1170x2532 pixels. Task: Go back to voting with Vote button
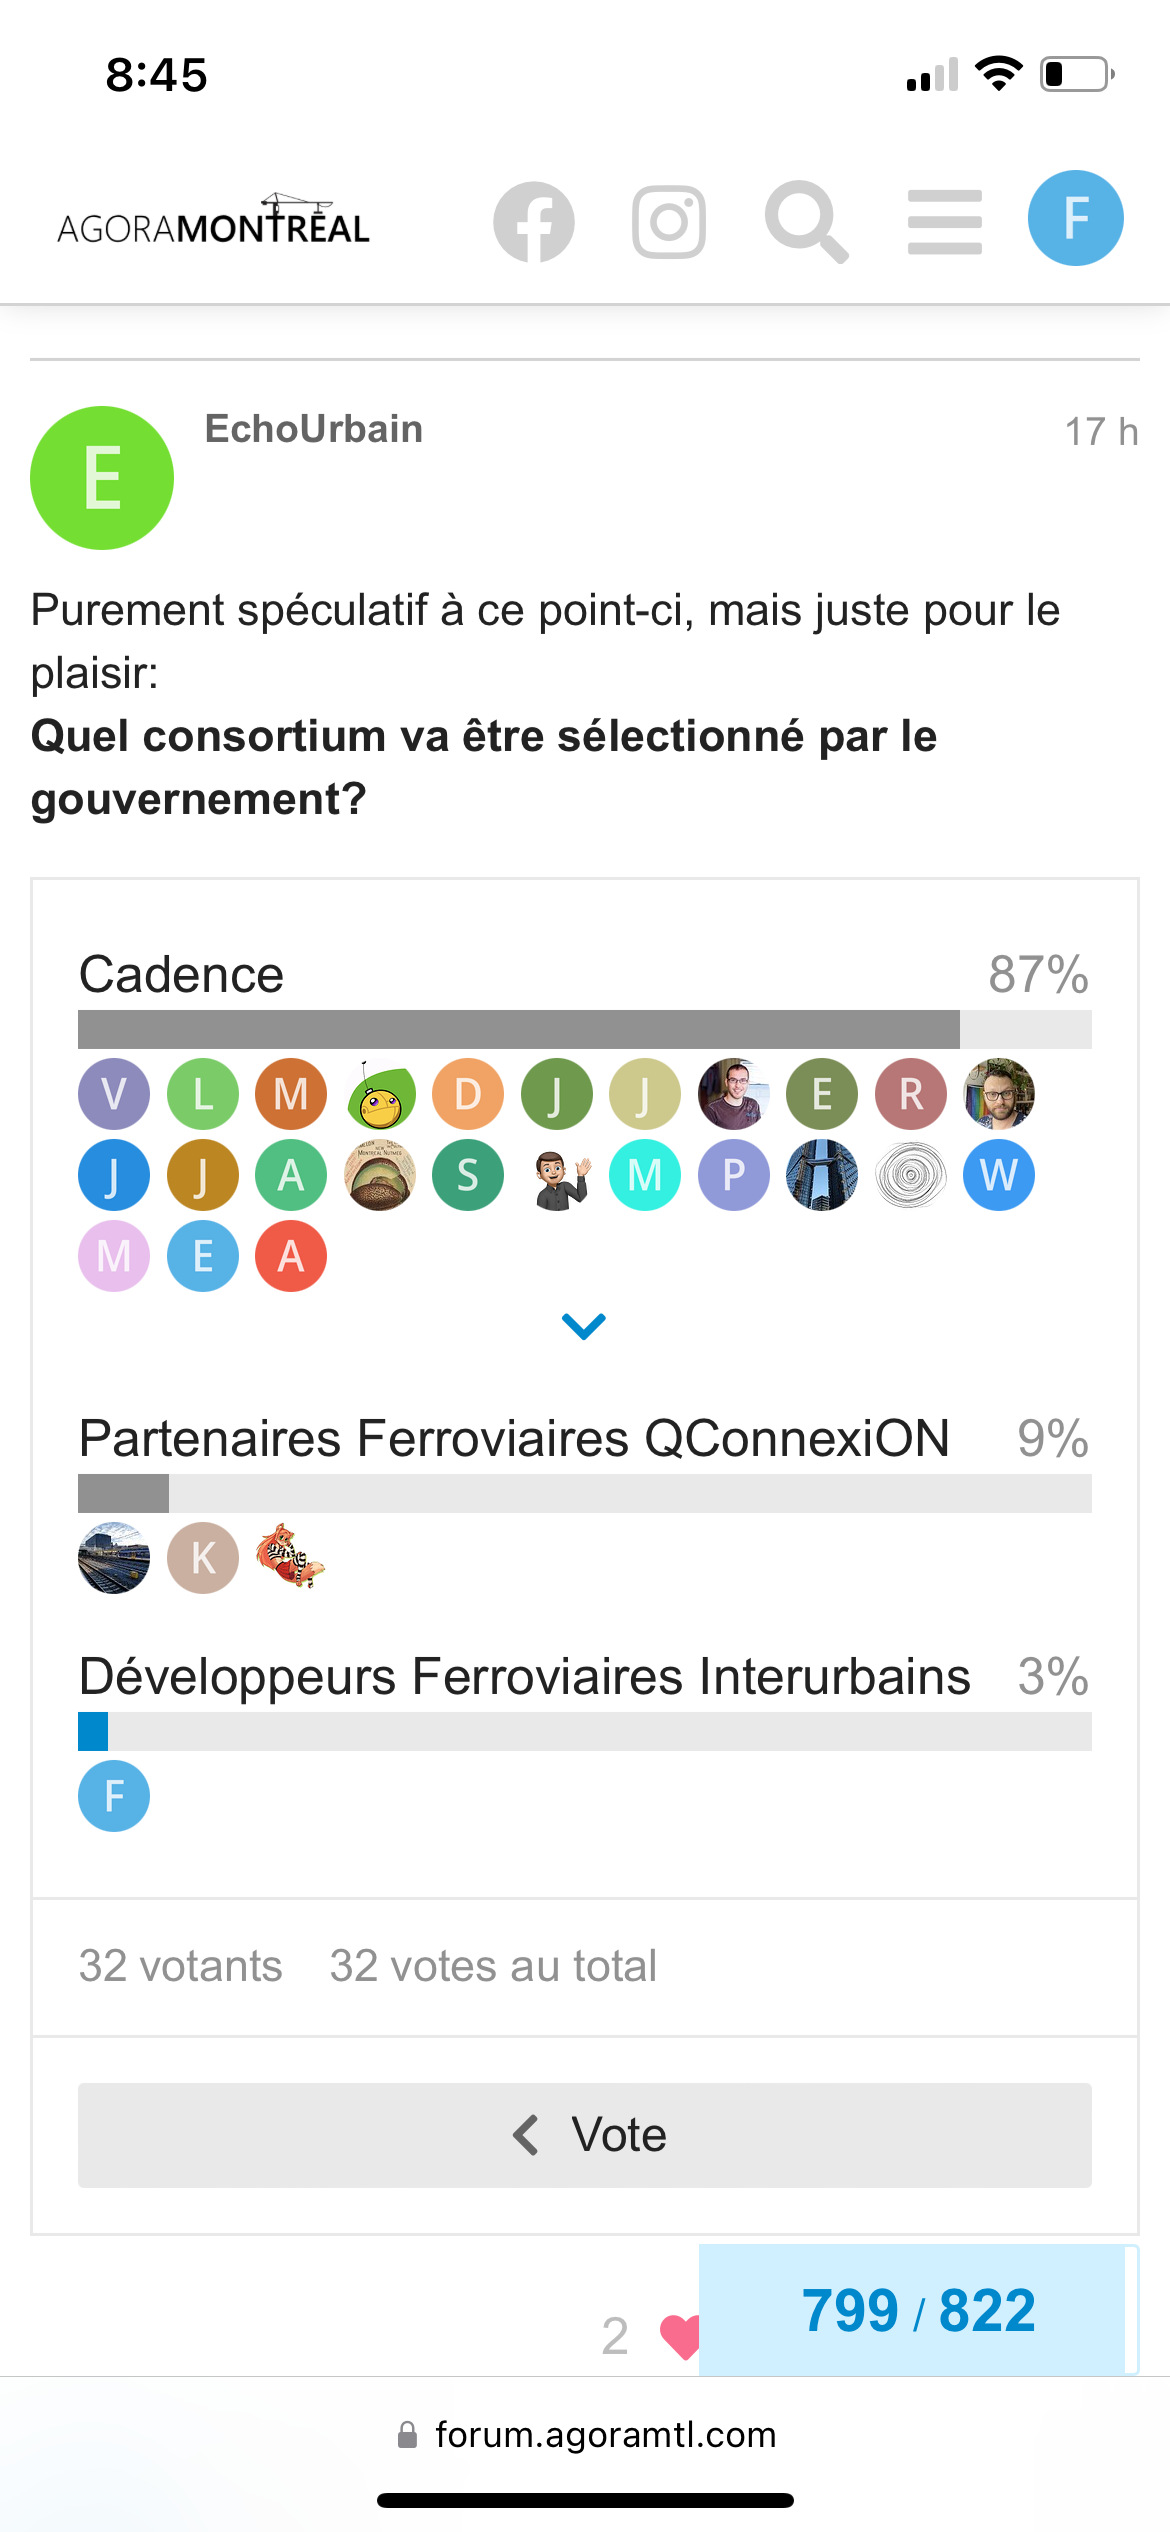(x=585, y=2135)
